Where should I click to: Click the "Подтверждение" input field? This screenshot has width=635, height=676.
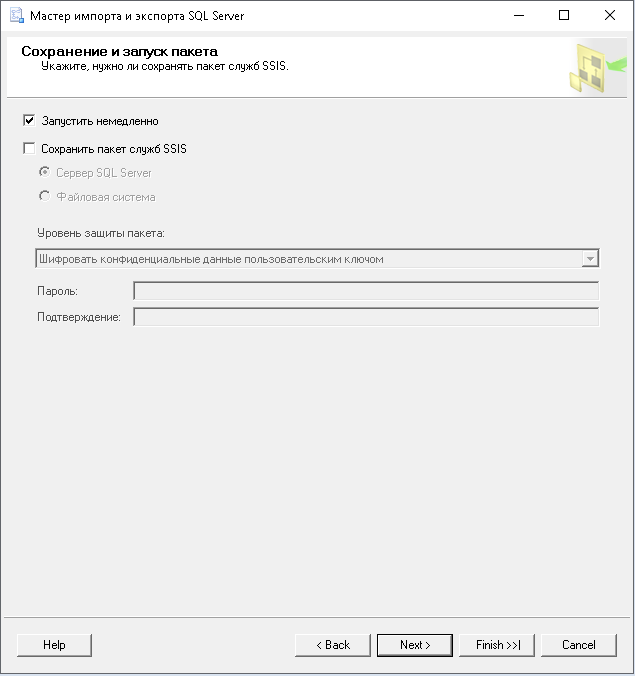pos(365,317)
